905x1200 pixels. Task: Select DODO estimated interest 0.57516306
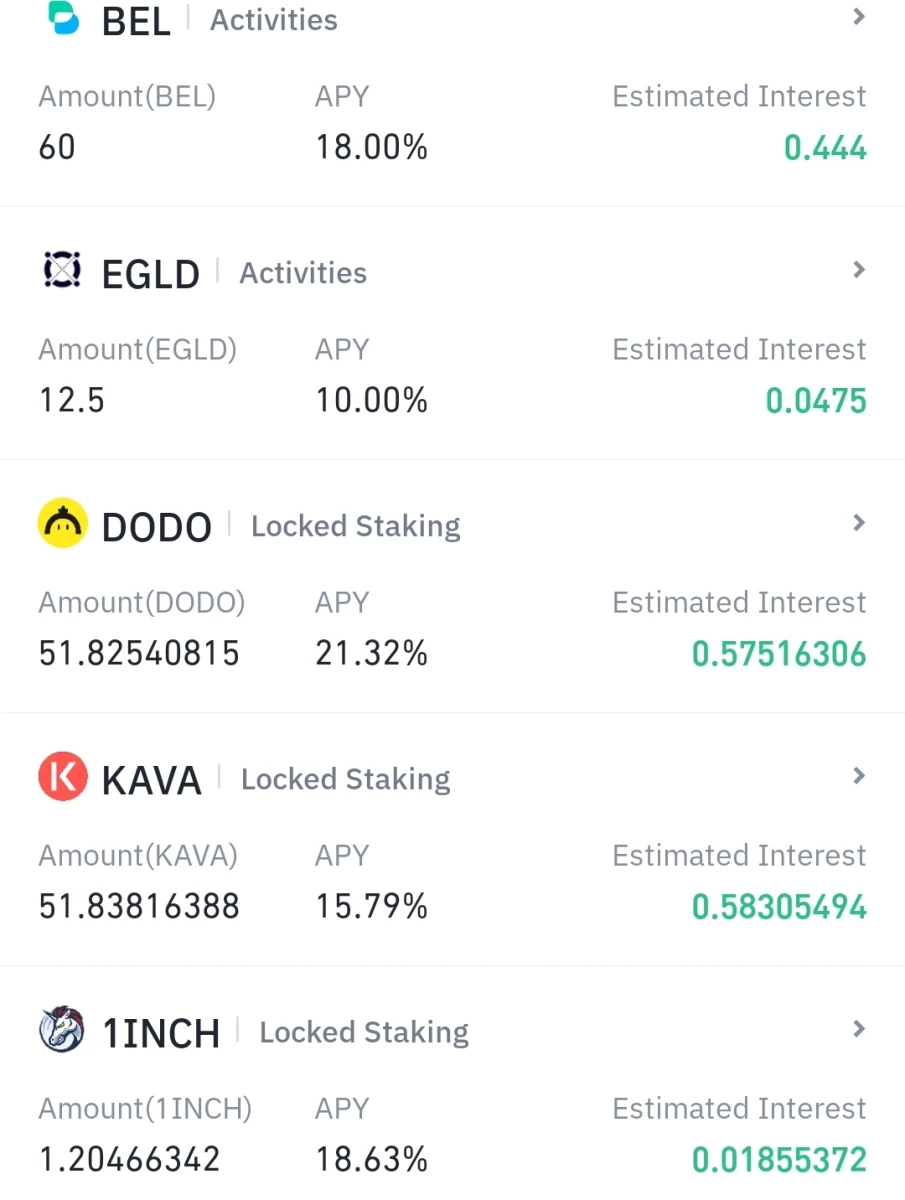(x=779, y=654)
